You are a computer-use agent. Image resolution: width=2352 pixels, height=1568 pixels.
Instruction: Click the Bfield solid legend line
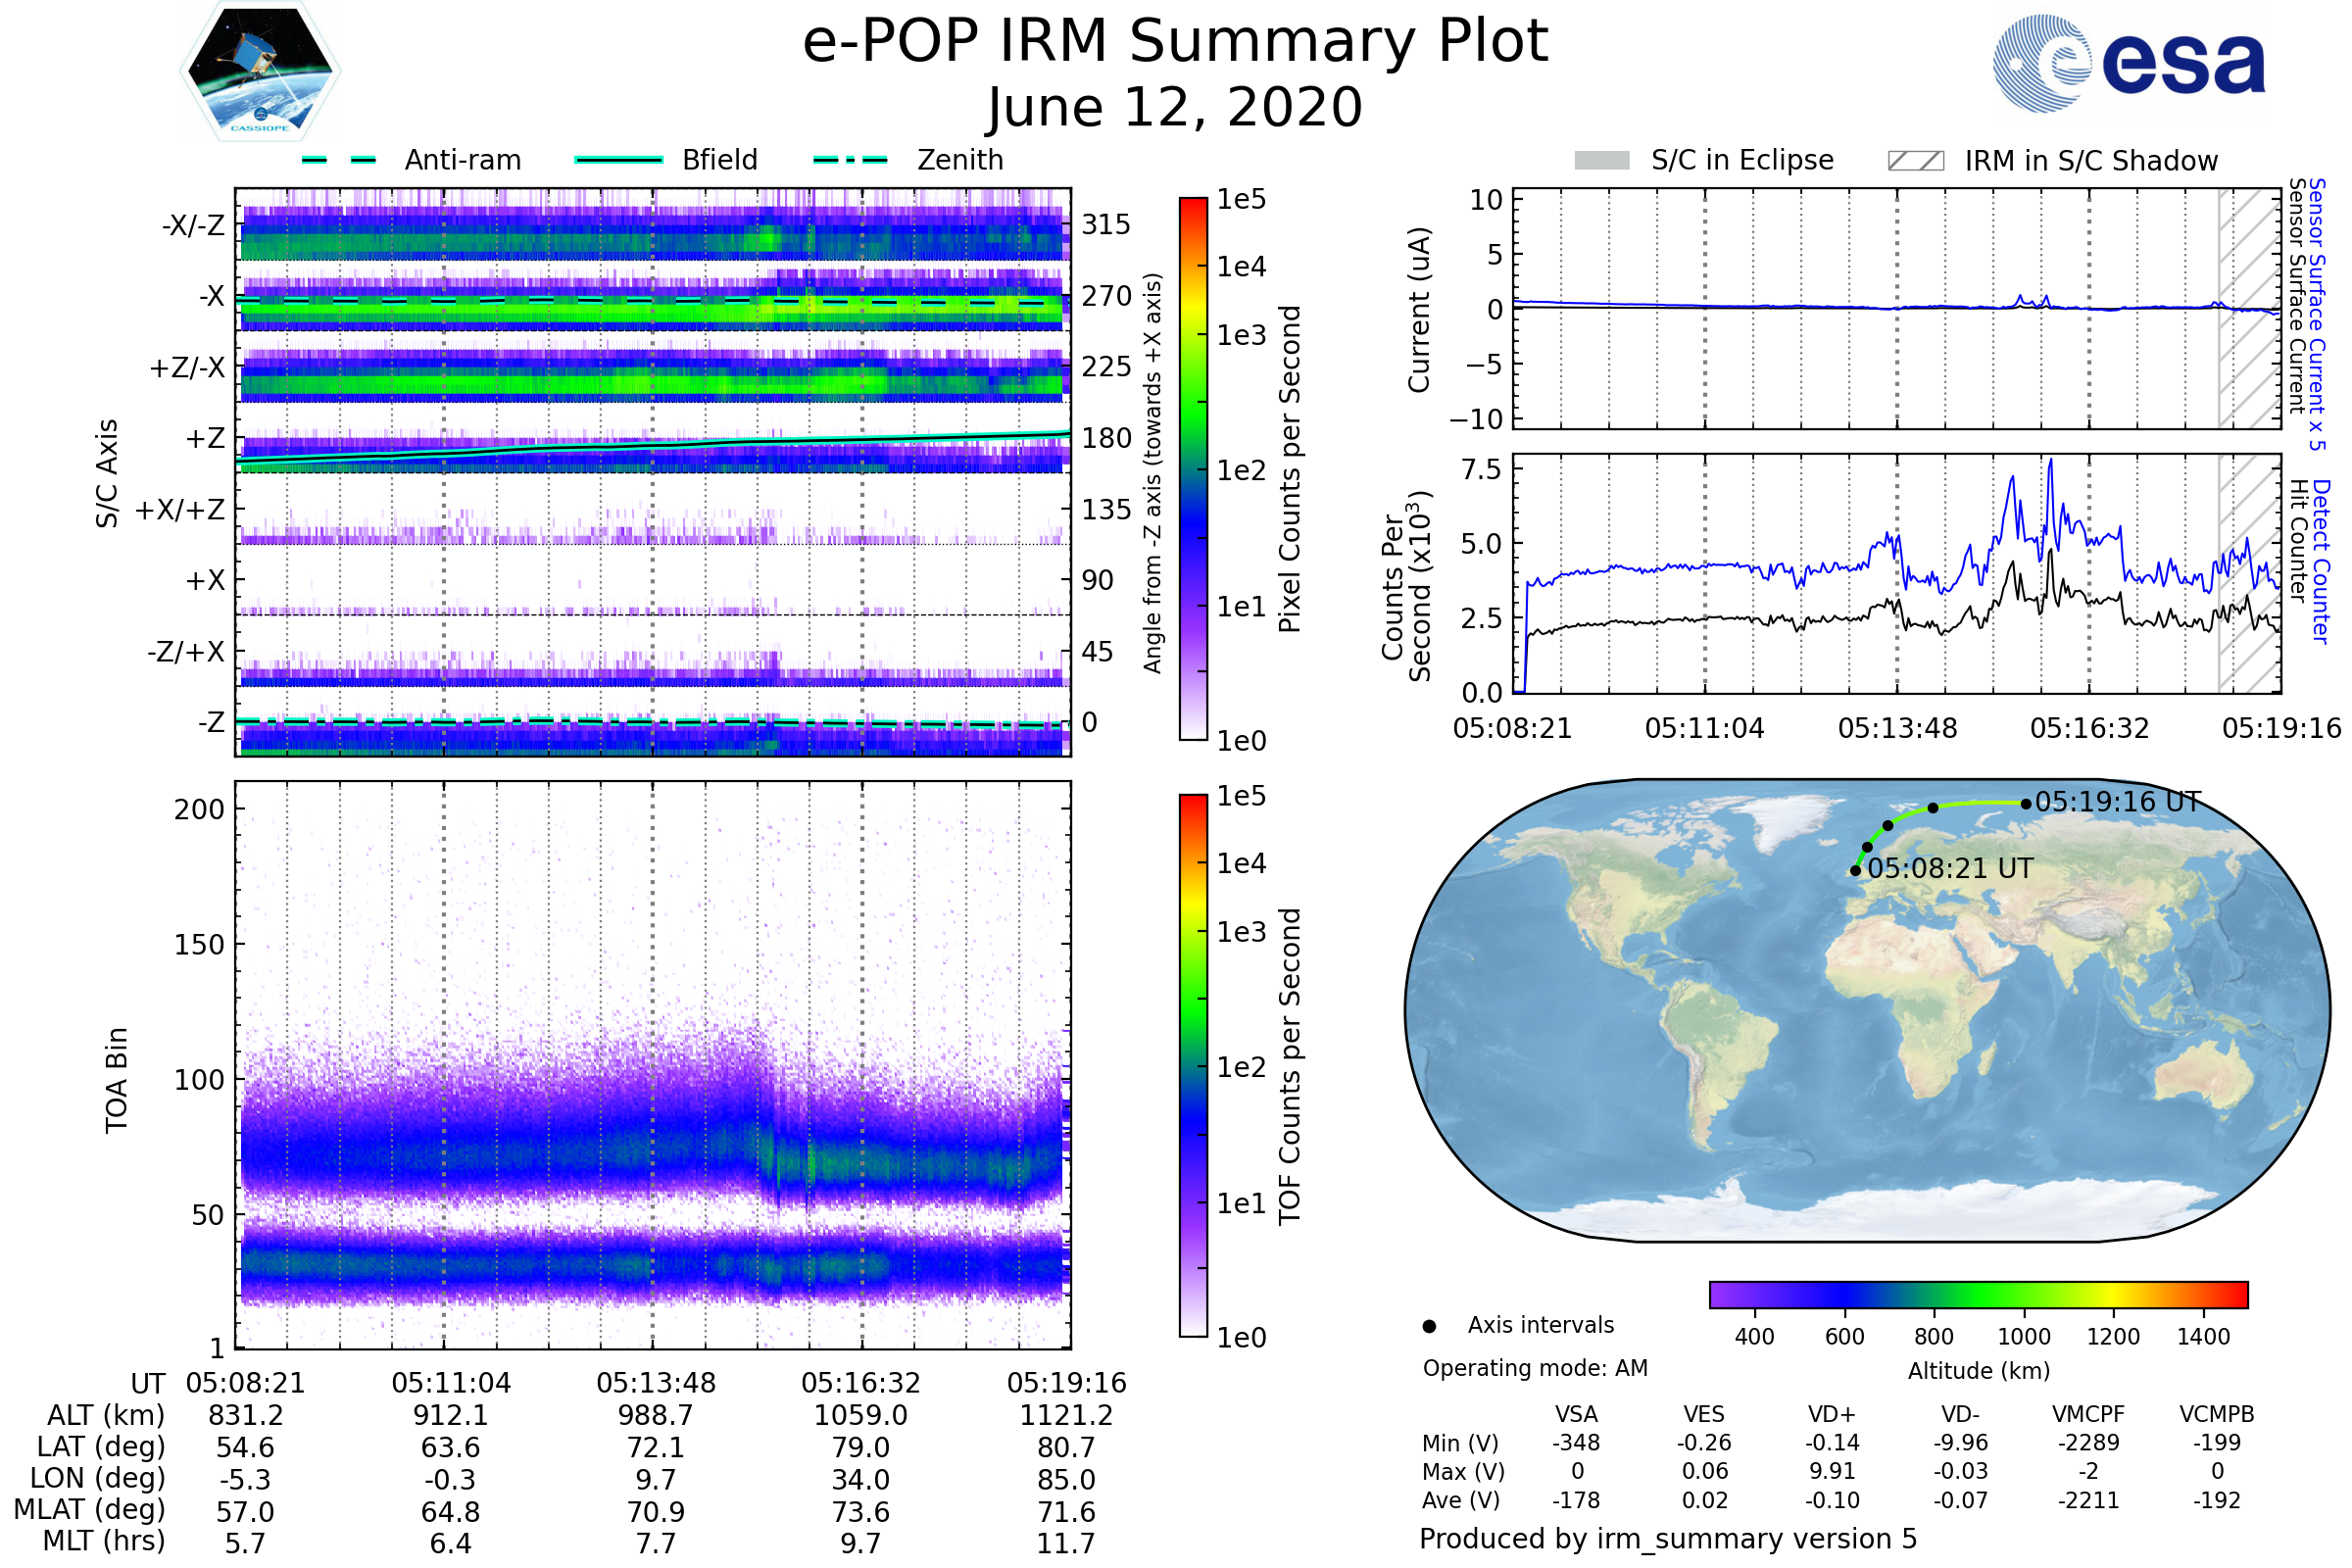[618, 160]
